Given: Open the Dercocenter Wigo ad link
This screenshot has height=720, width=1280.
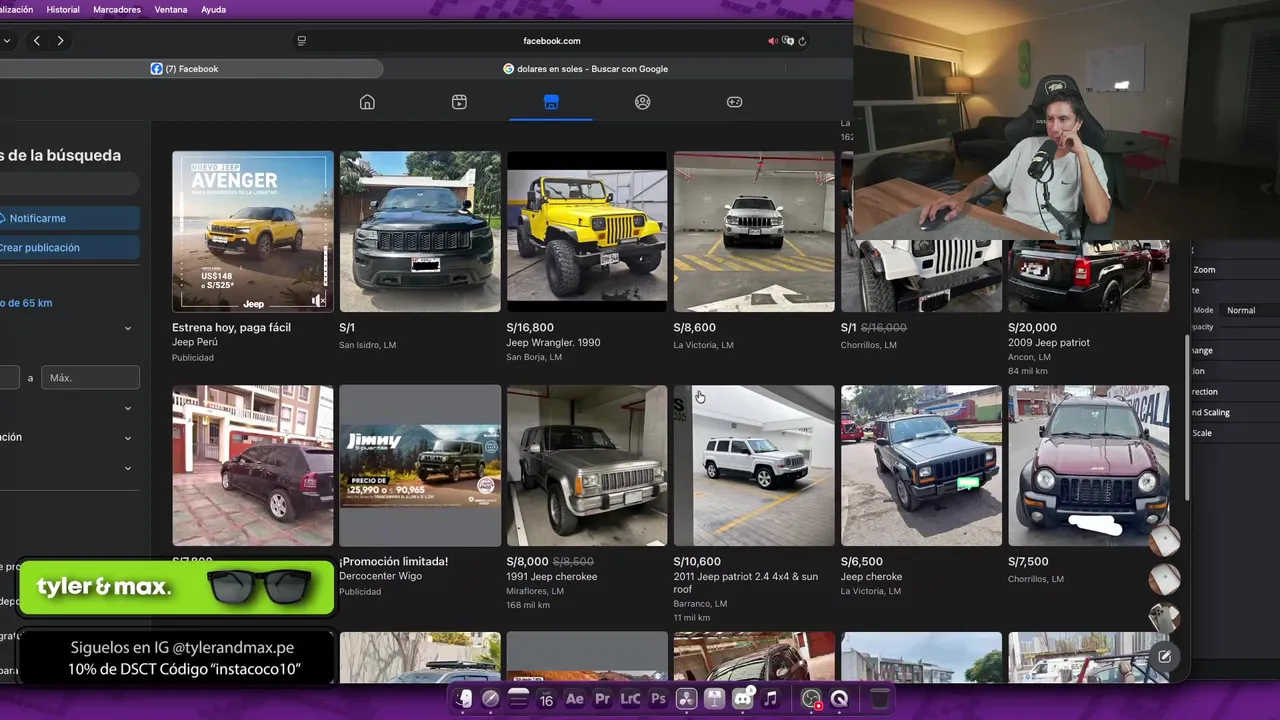Looking at the screenshot, I should click(380, 576).
